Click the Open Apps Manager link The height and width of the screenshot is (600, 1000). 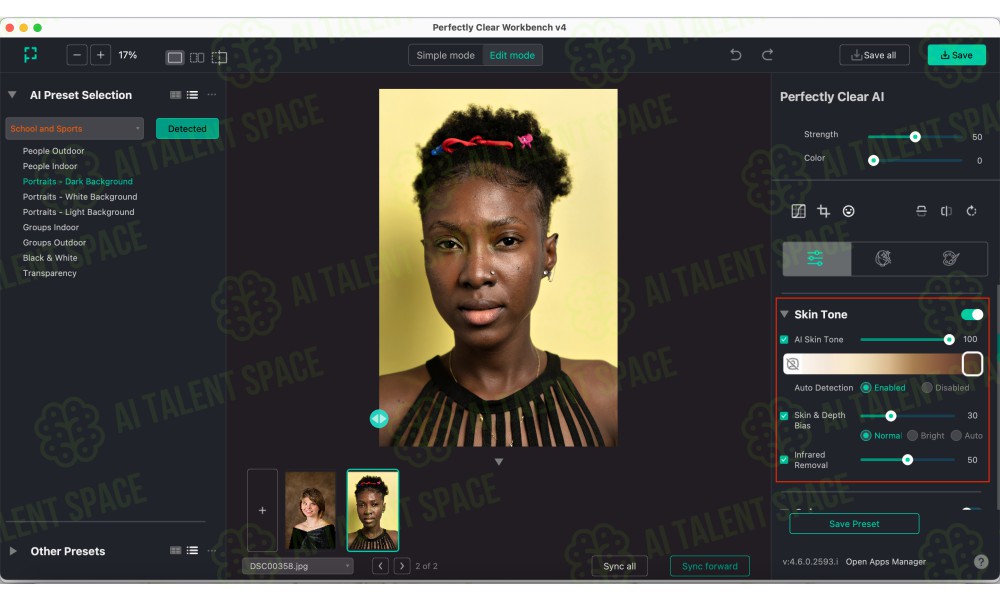885,562
